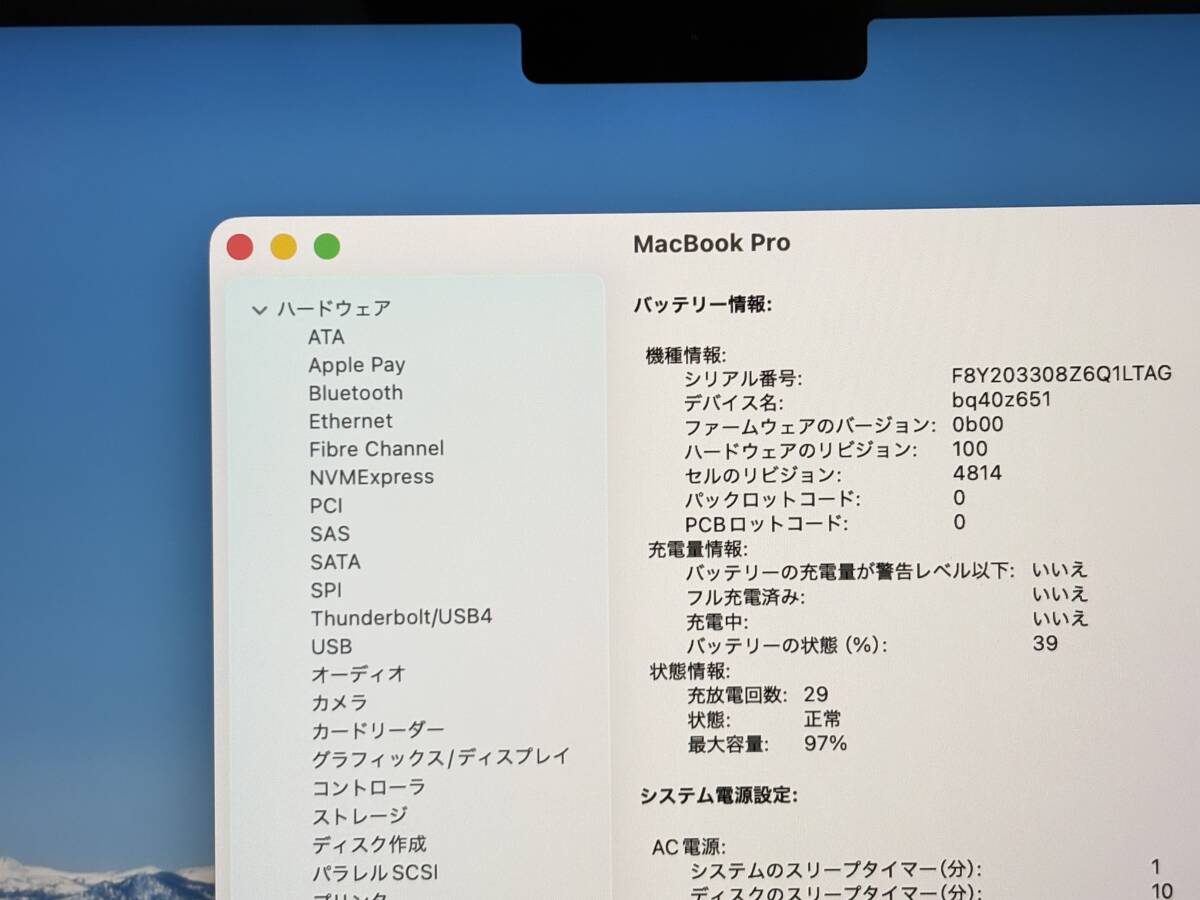1200x900 pixels.
Task: Click the red close window button
Action: tap(240, 247)
